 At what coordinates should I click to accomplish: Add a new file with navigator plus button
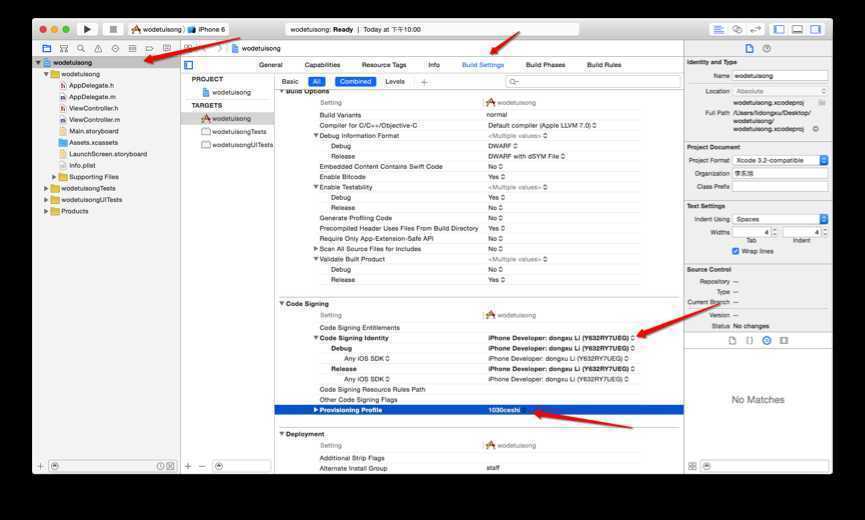pyautogui.click(x=40, y=467)
